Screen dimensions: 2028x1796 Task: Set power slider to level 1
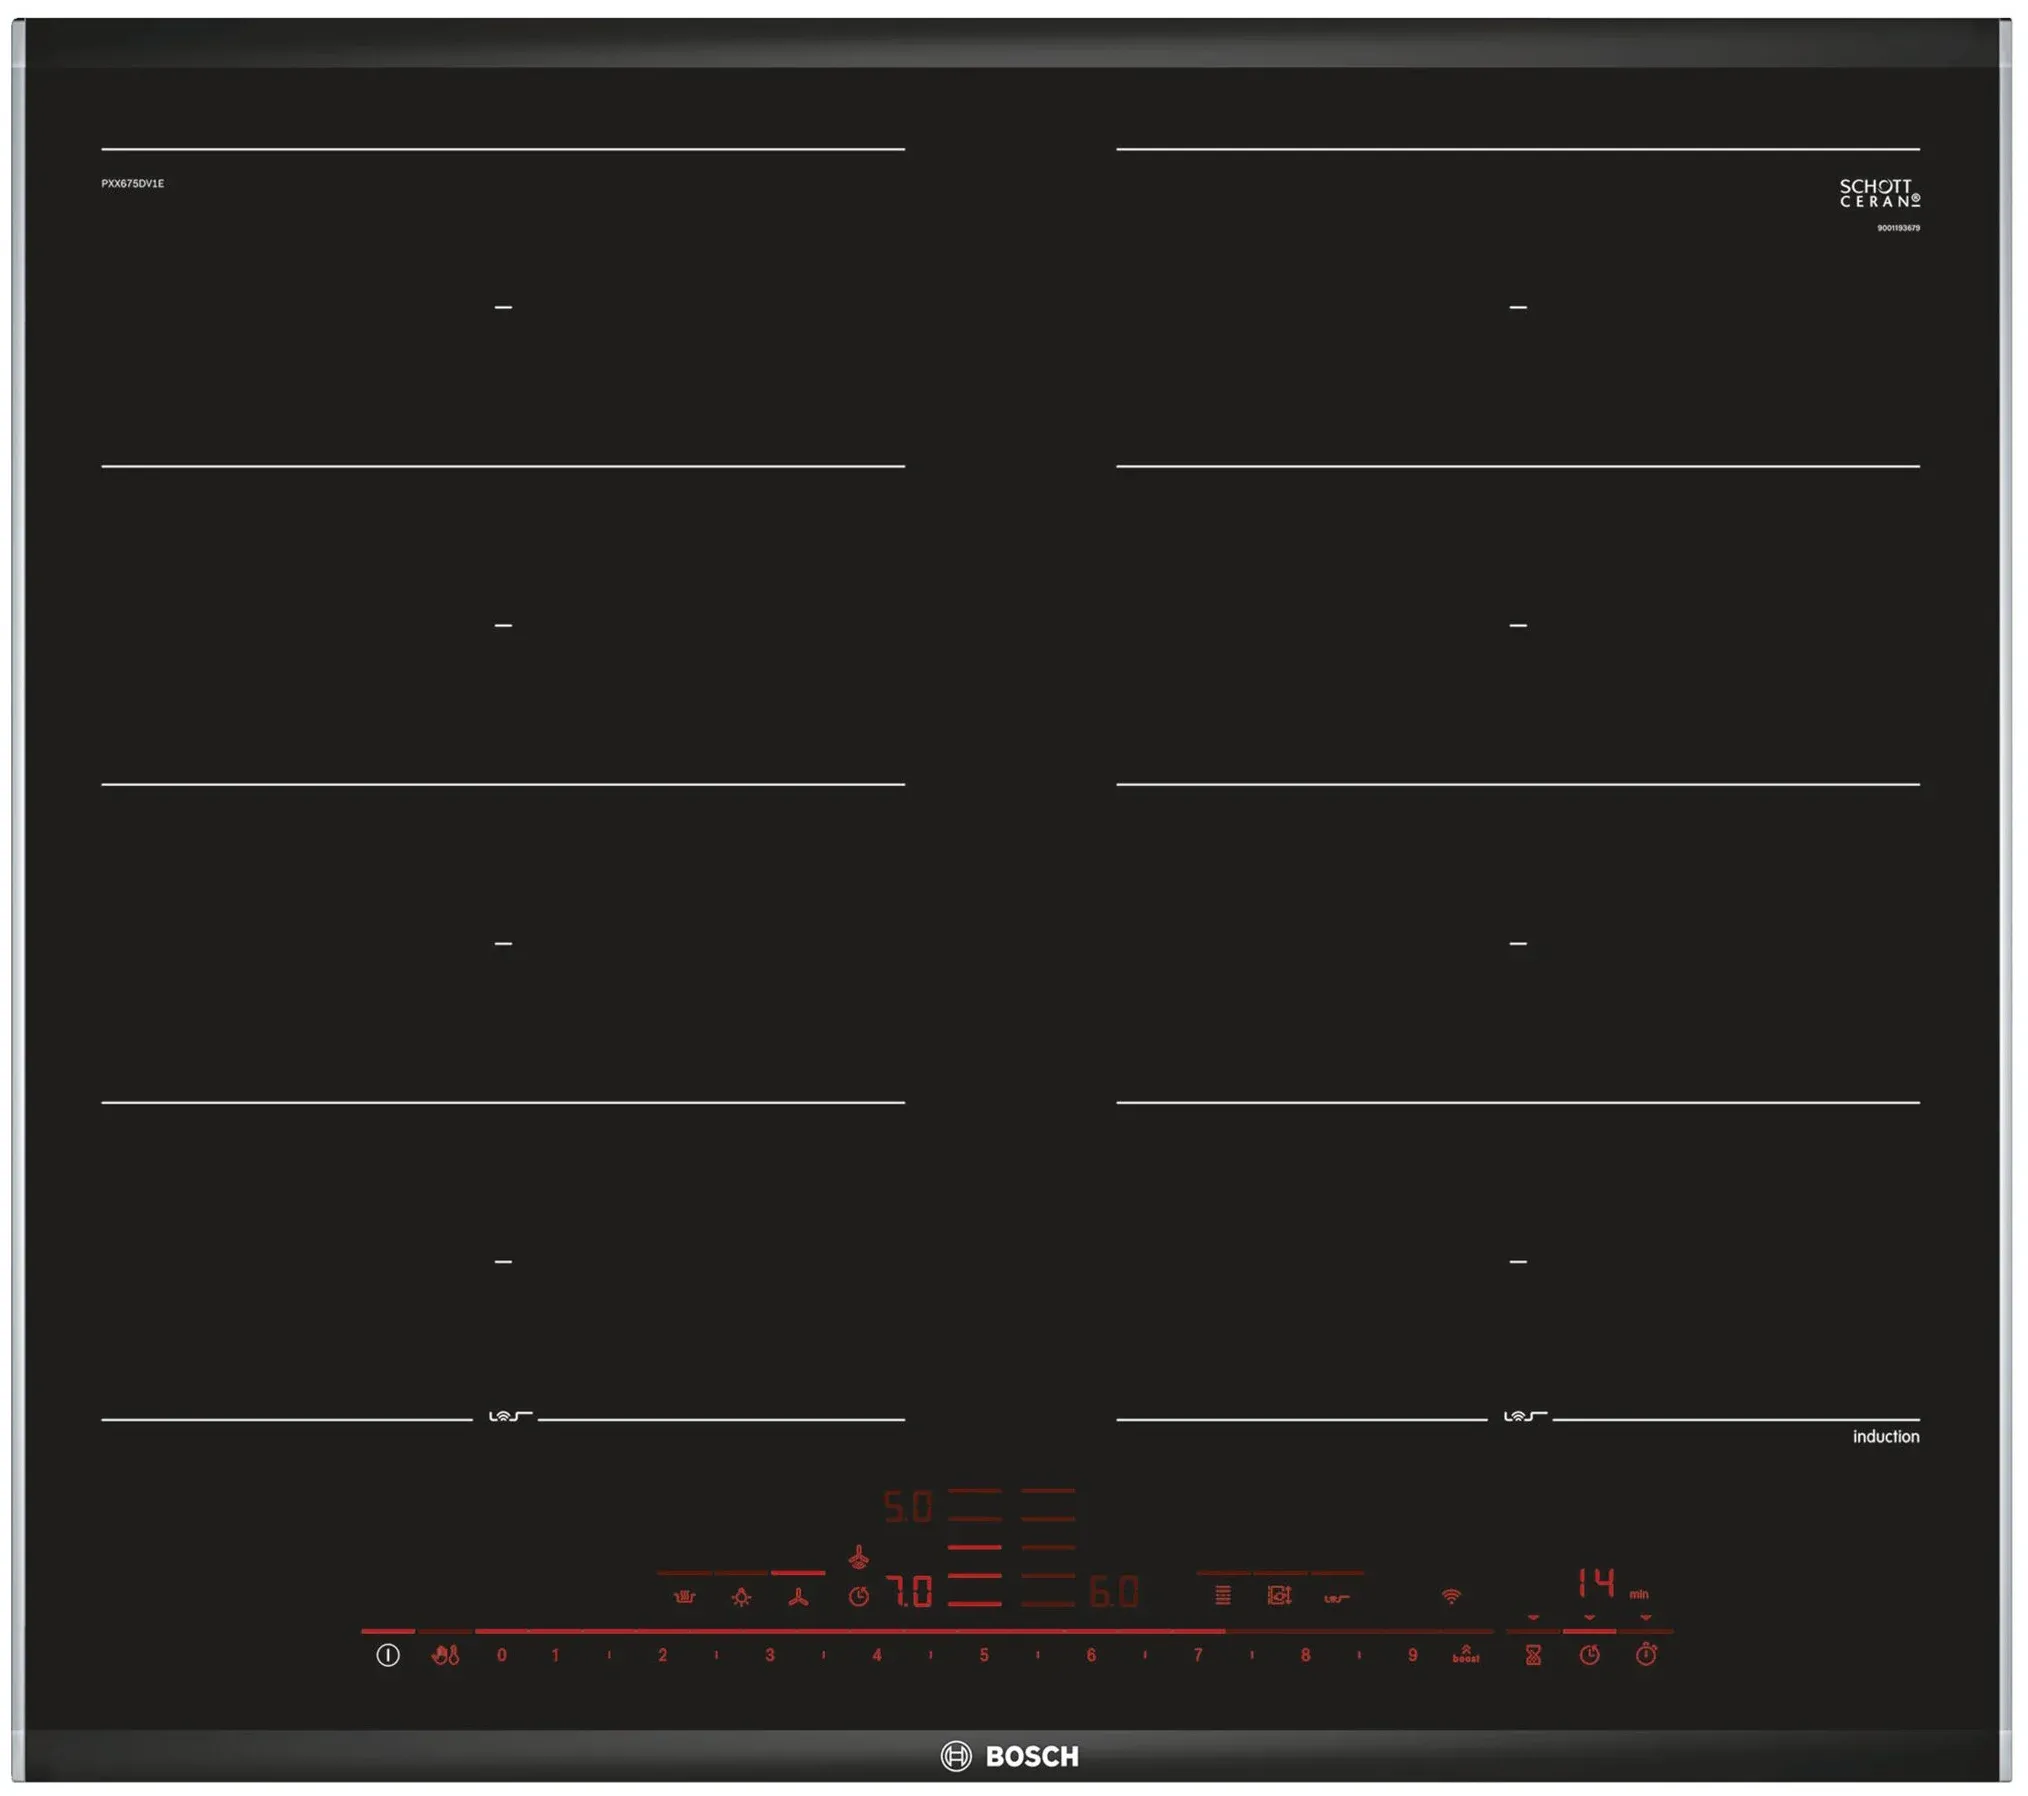556,1655
